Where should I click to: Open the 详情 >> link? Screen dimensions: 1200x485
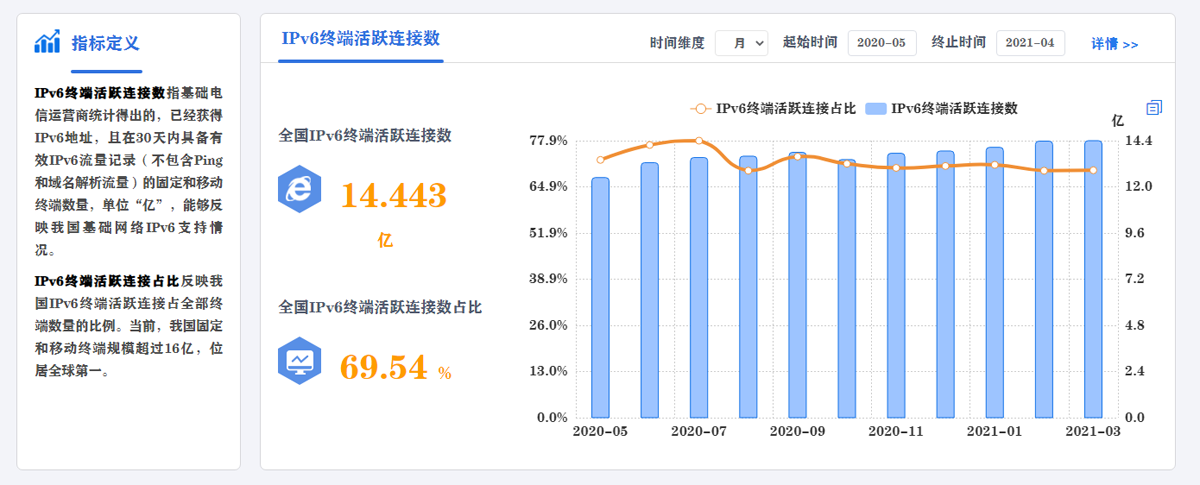[1114, 44]
